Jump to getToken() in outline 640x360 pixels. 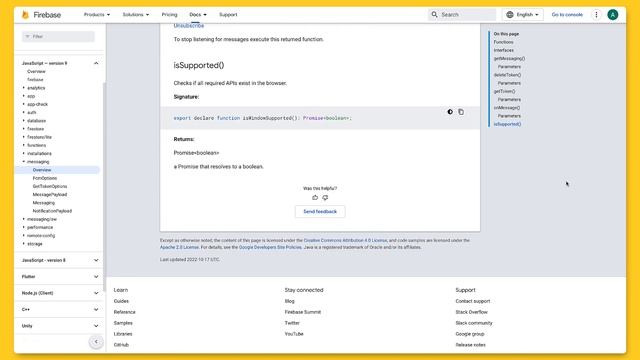coord(504,91)
